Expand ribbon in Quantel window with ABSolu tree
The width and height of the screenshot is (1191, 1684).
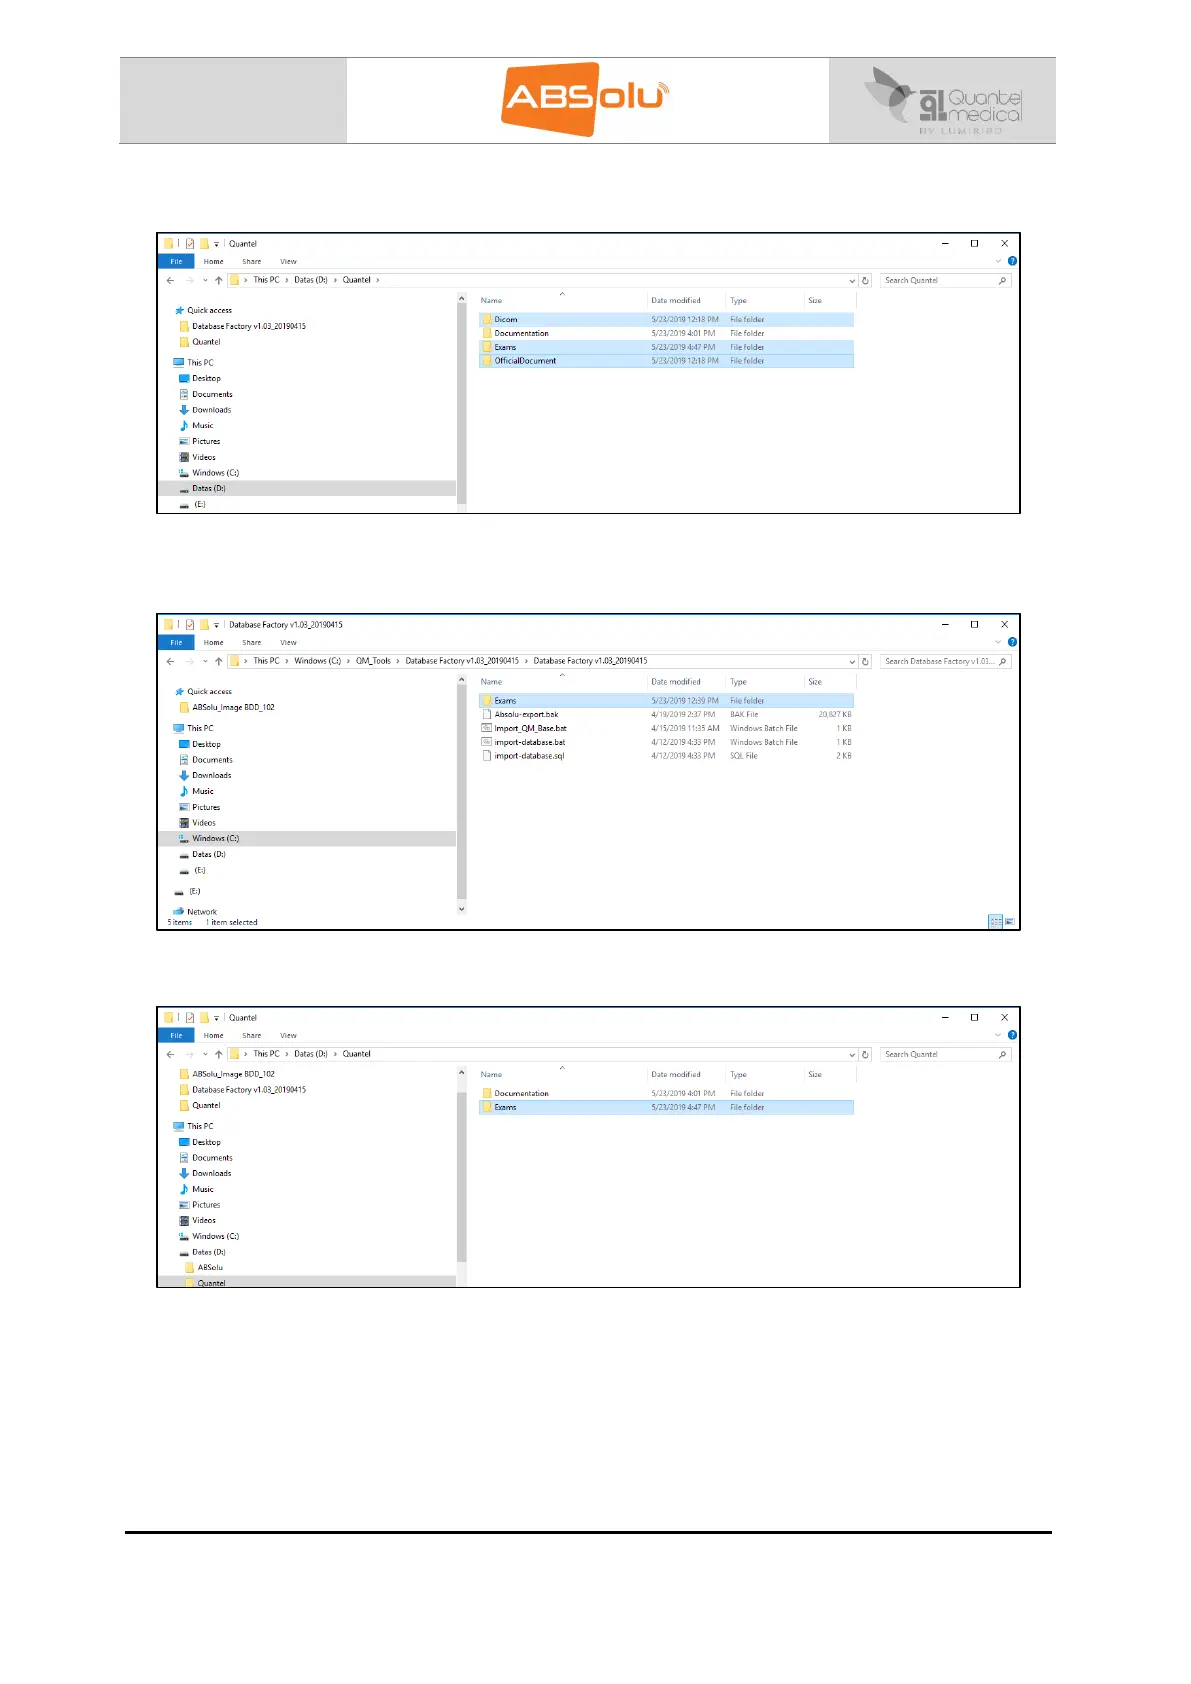(998, 1035)
